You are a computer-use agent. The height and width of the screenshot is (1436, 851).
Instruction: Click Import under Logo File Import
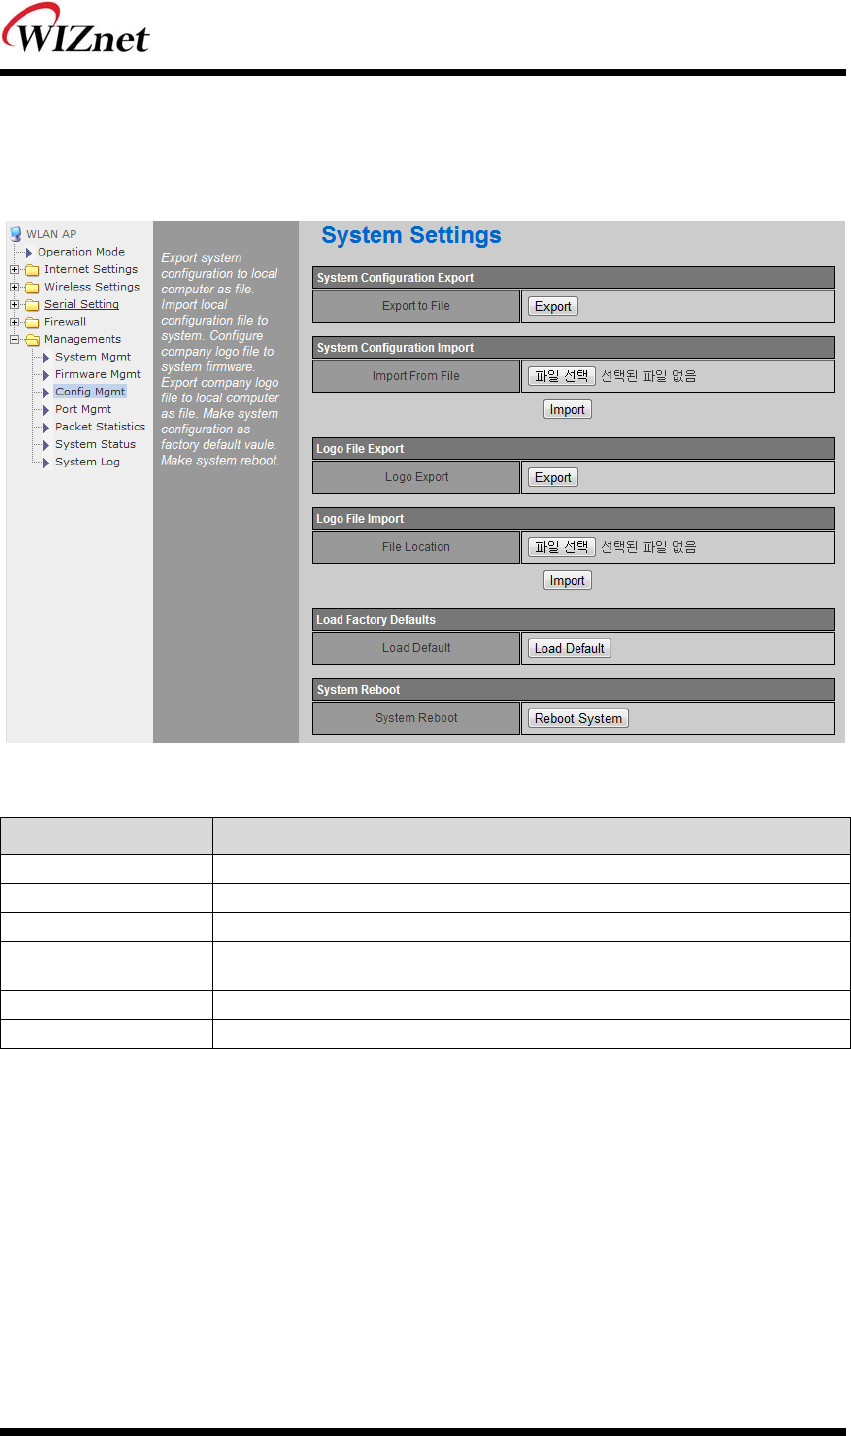point(567,580)
